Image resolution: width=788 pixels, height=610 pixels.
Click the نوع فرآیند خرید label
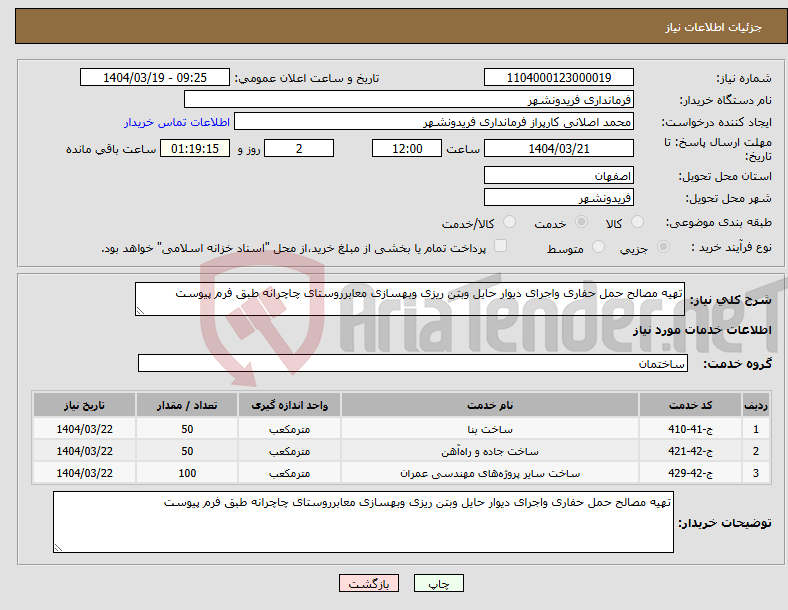732,247
